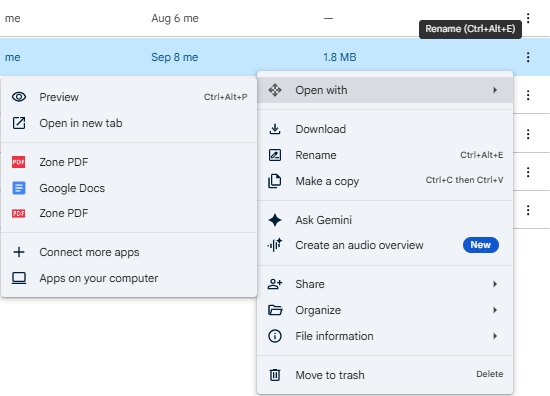Click the Download arrow icon
550x396 pixels.
tap(275, 129)
